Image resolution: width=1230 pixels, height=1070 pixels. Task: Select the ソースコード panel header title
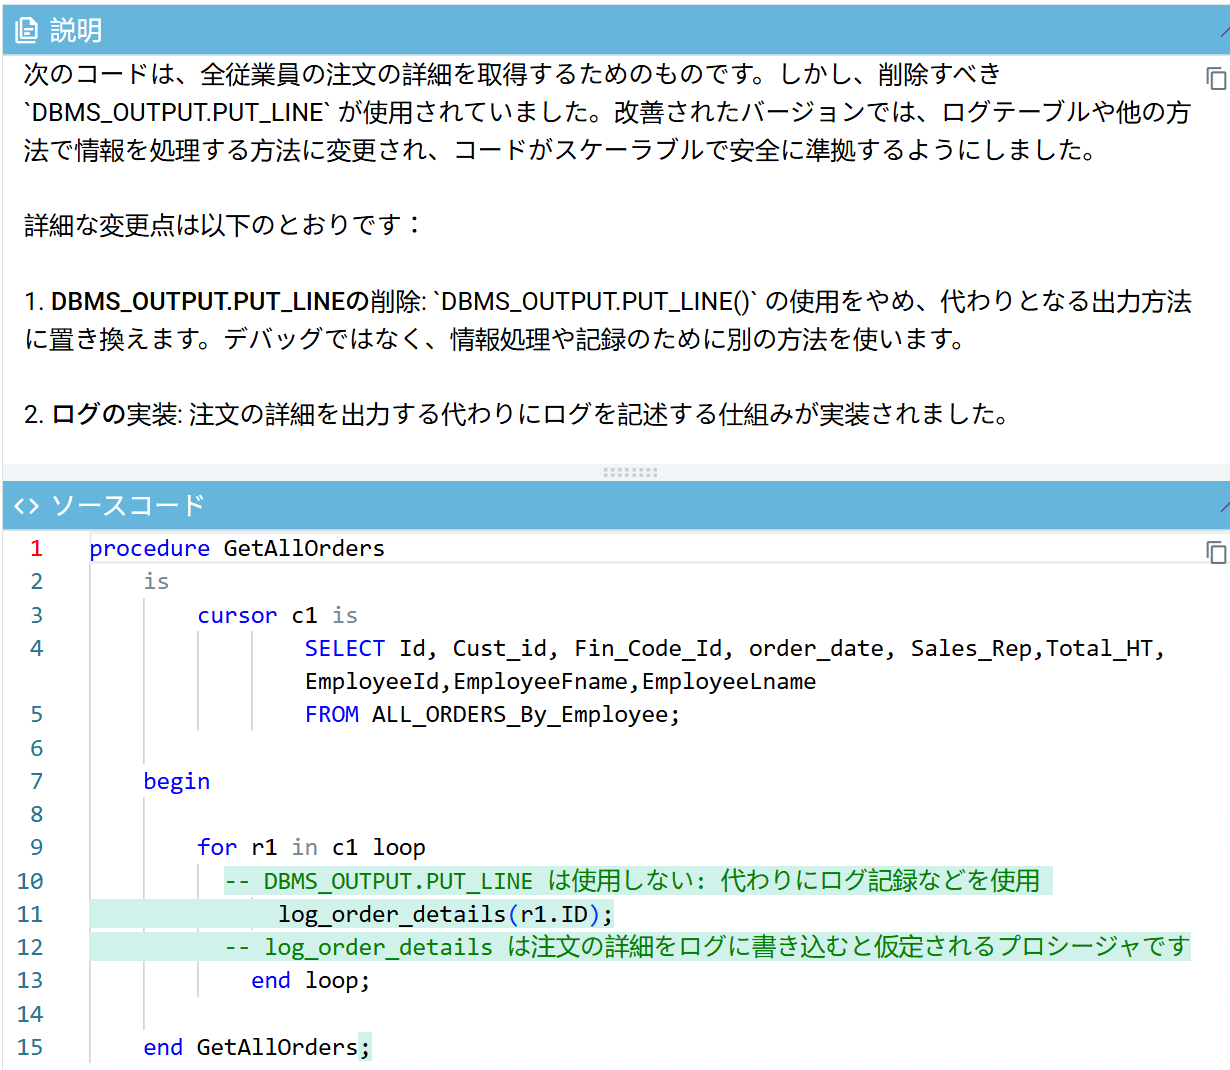coord(128,506)
